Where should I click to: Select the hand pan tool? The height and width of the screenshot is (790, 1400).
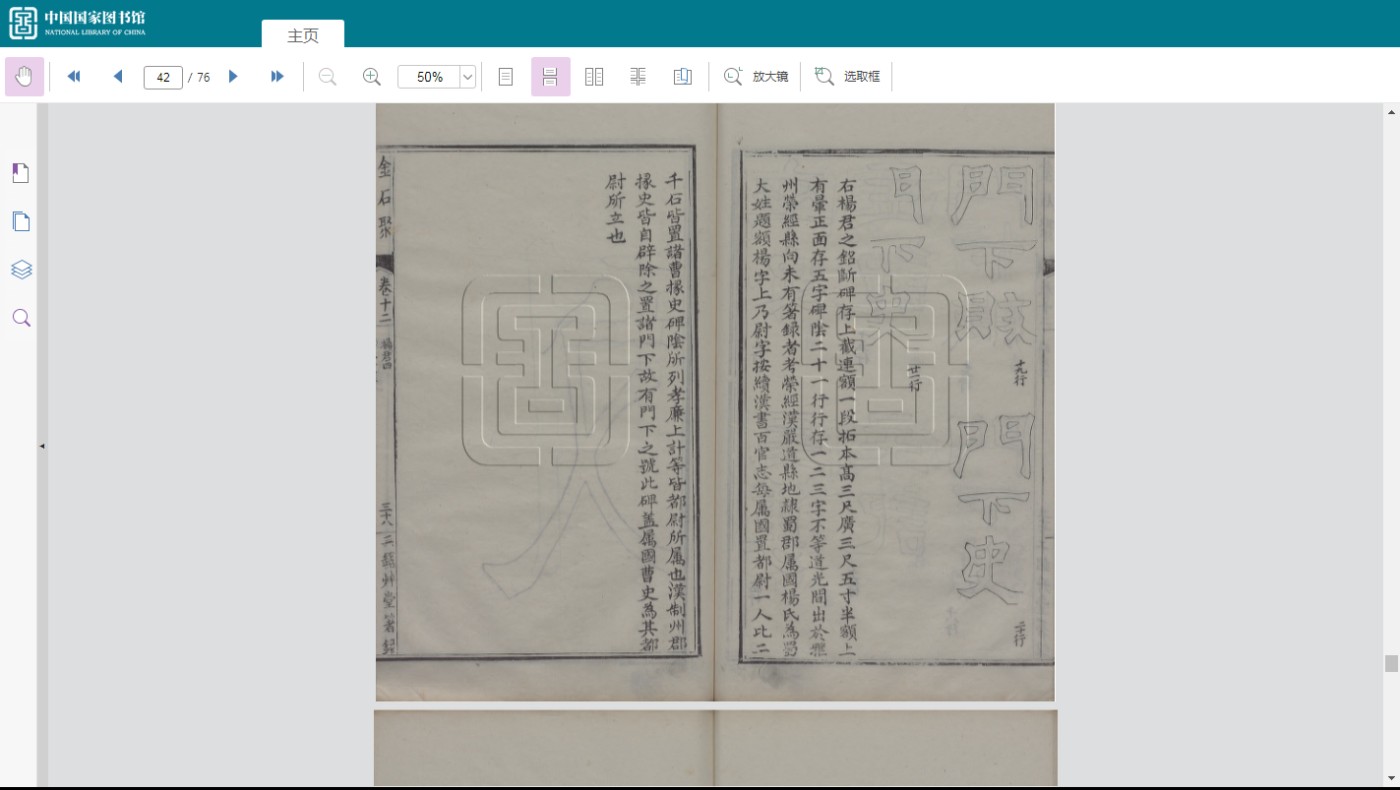[24, 77]
